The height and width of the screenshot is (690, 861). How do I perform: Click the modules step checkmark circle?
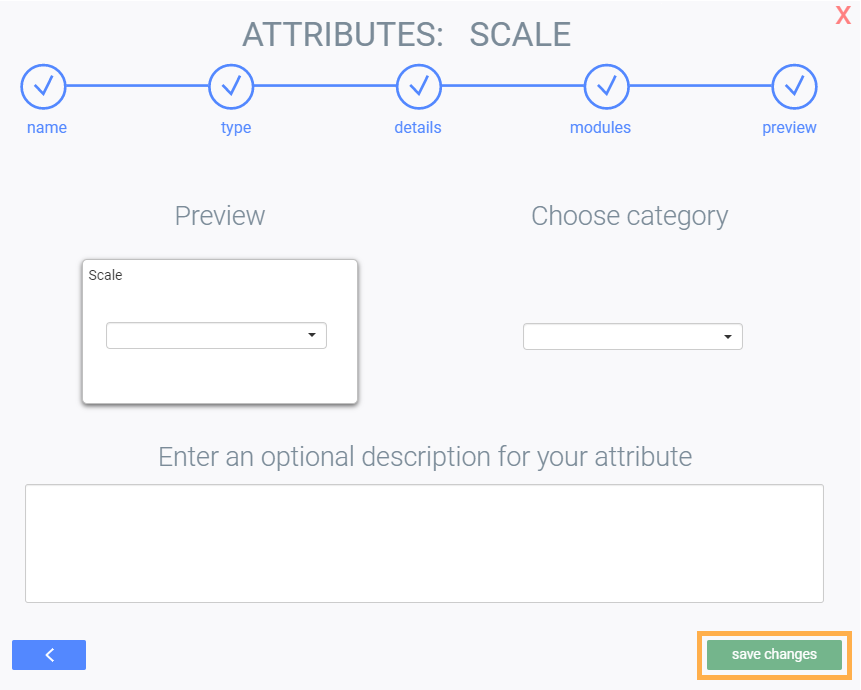606,87
